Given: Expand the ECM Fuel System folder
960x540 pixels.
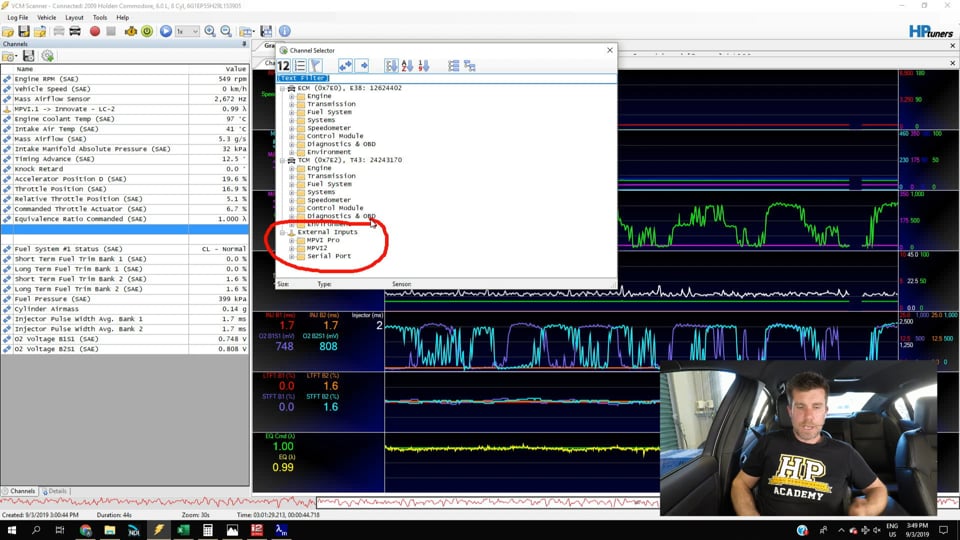Looking at the screenshot, I should pos(292,112).
